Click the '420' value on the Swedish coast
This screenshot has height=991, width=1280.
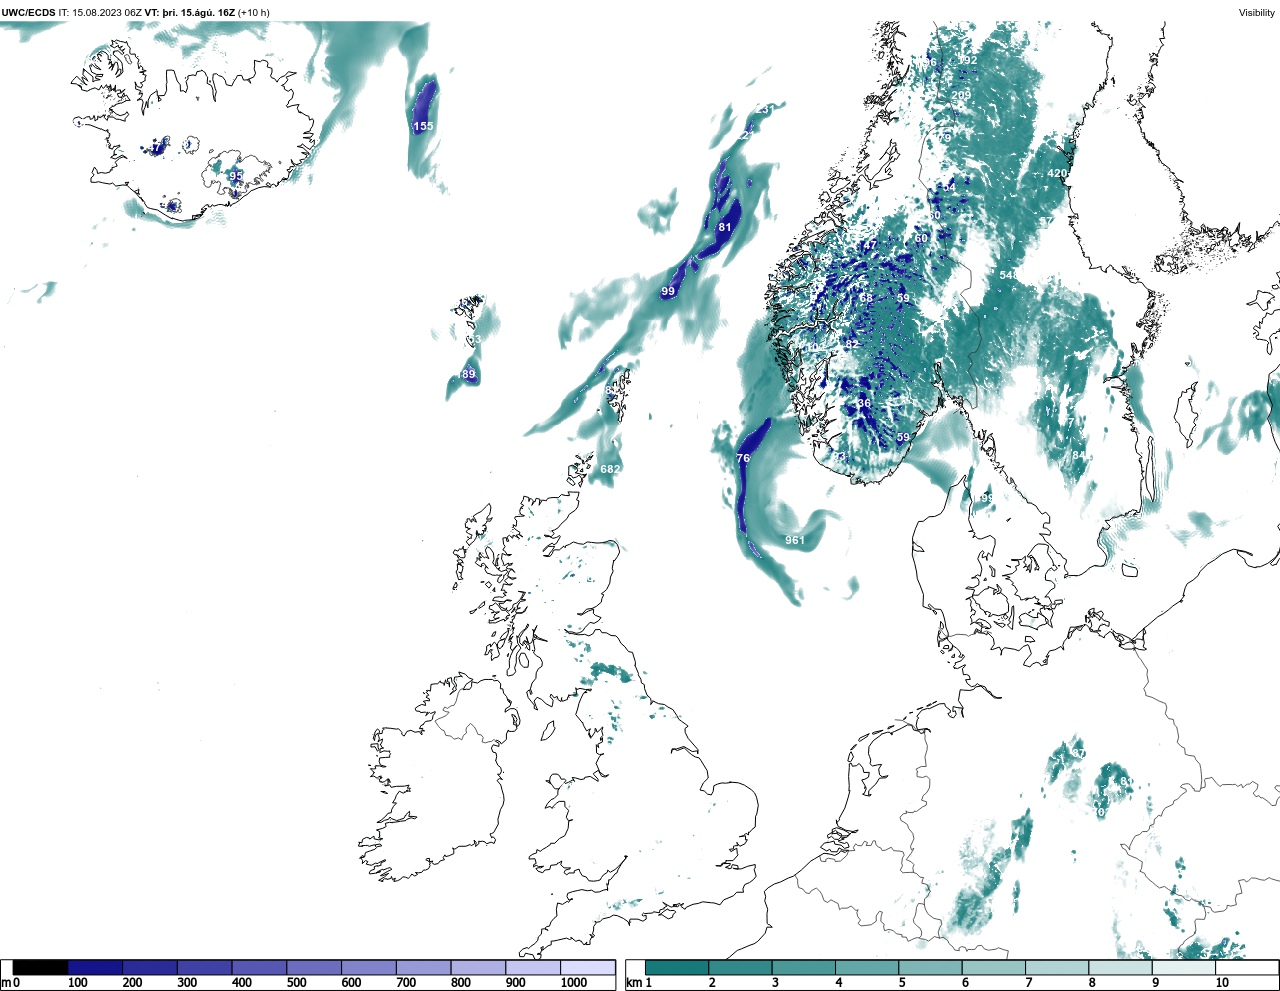[x=1057, y=173]
